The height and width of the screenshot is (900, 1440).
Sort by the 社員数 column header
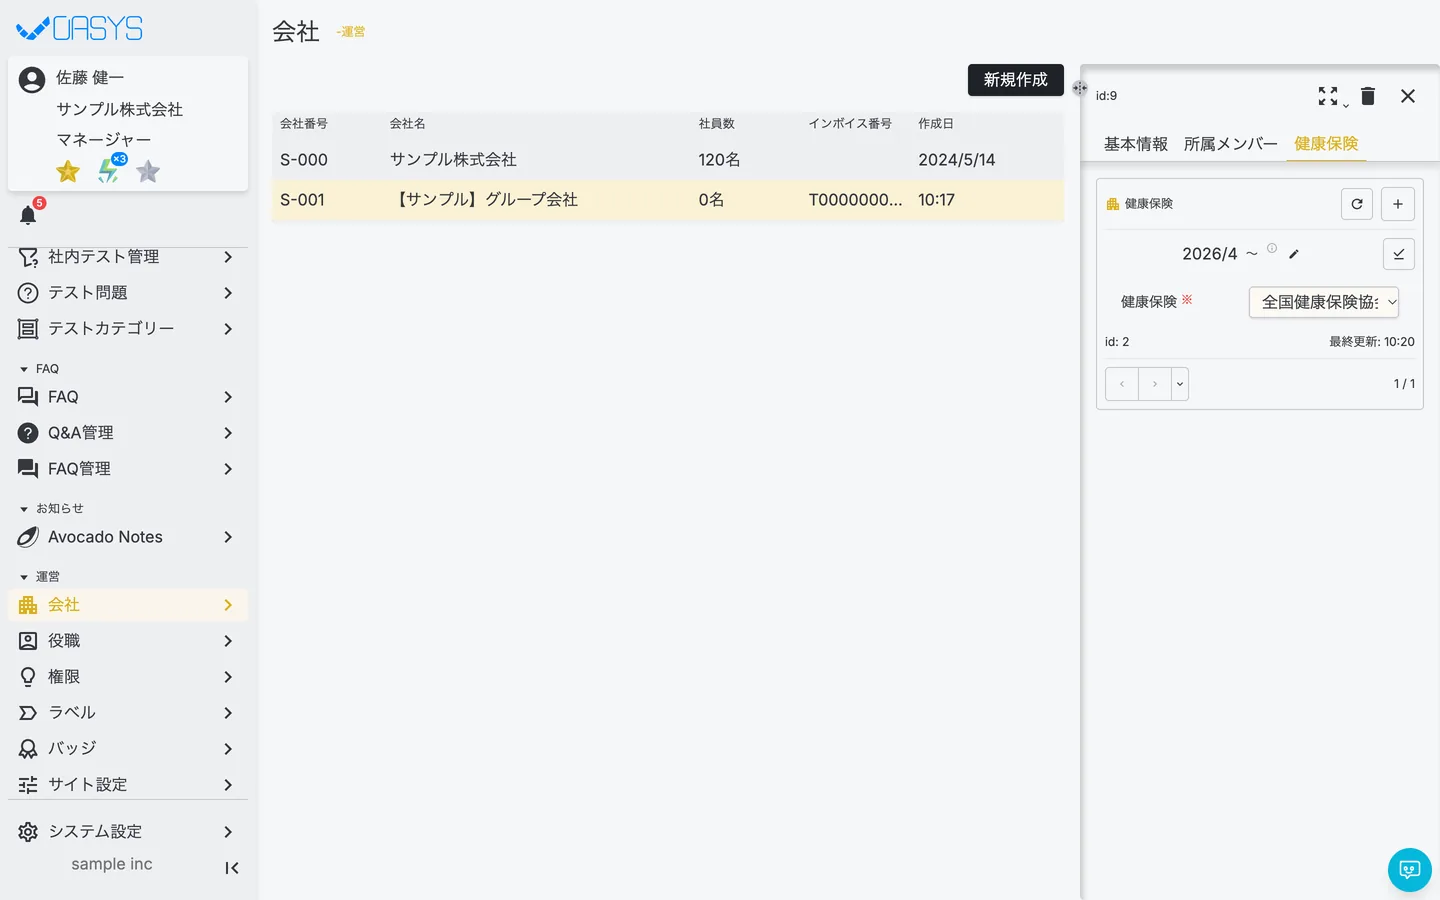click(717, 124)
